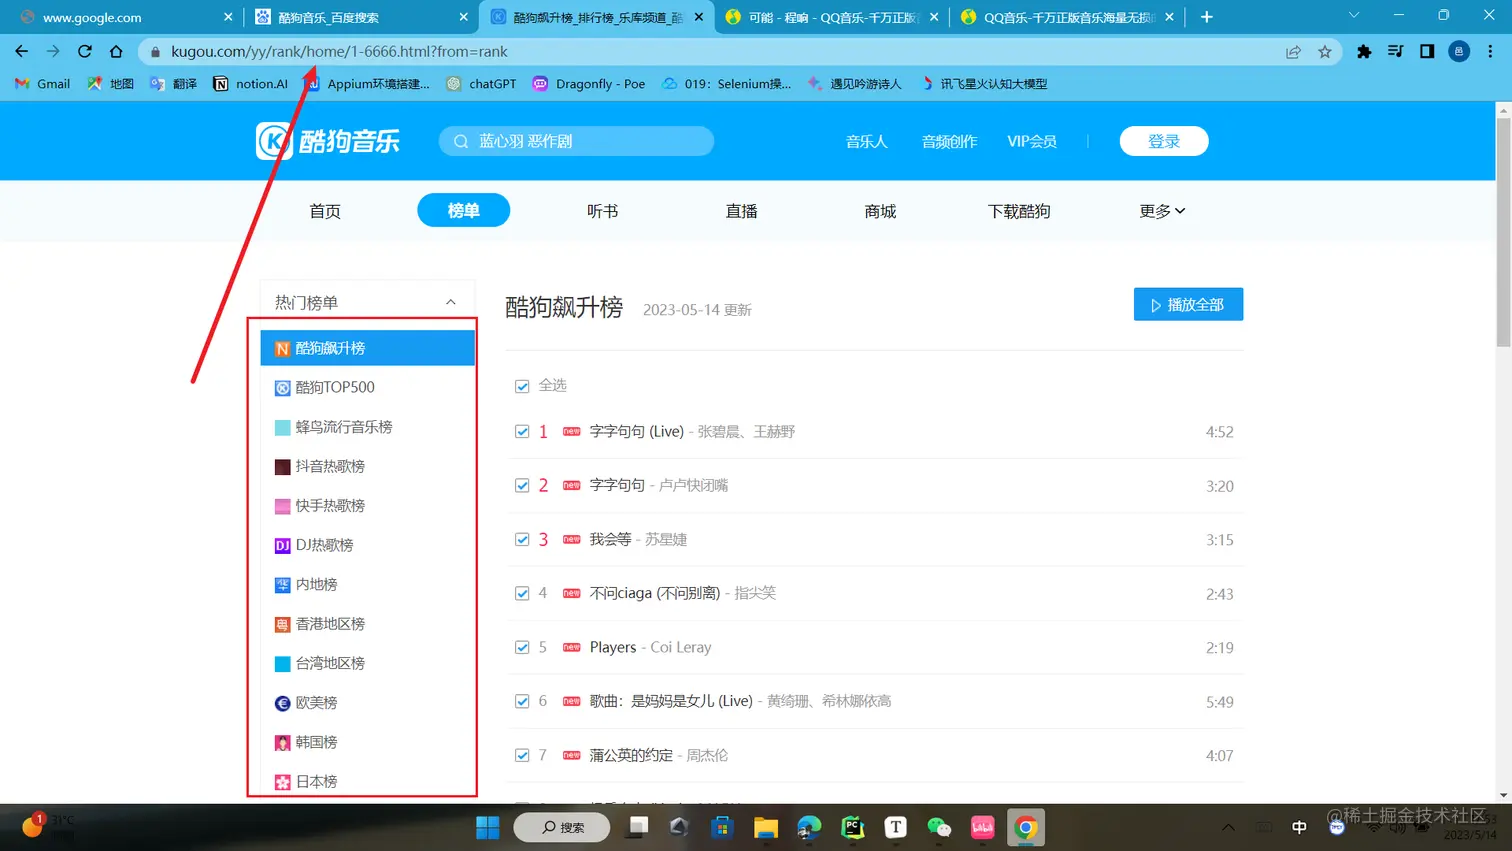Toggle the 全选 select-all checkbox
This screenshot has height=851, width=1512.
click(x=522, y=386)
